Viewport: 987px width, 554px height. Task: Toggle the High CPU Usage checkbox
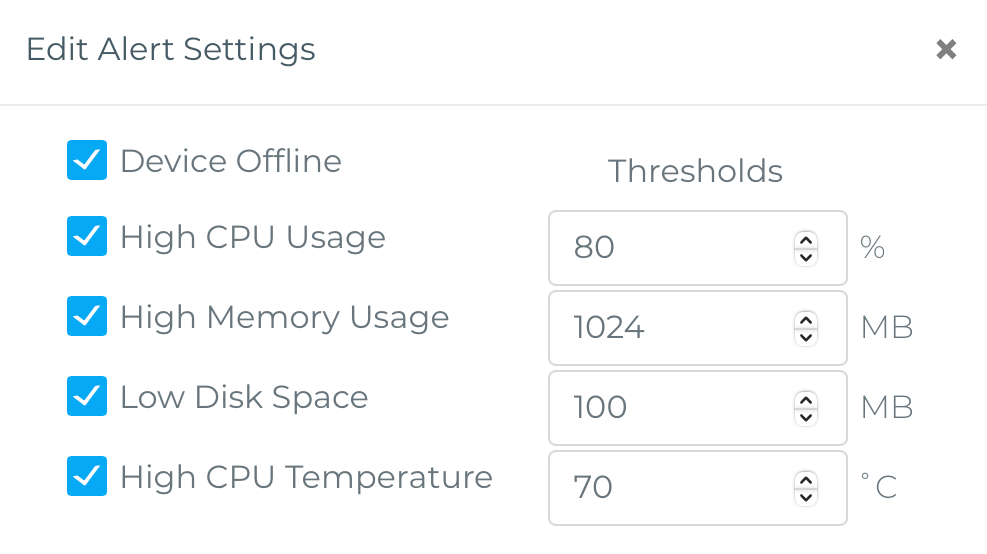[87, 236]
